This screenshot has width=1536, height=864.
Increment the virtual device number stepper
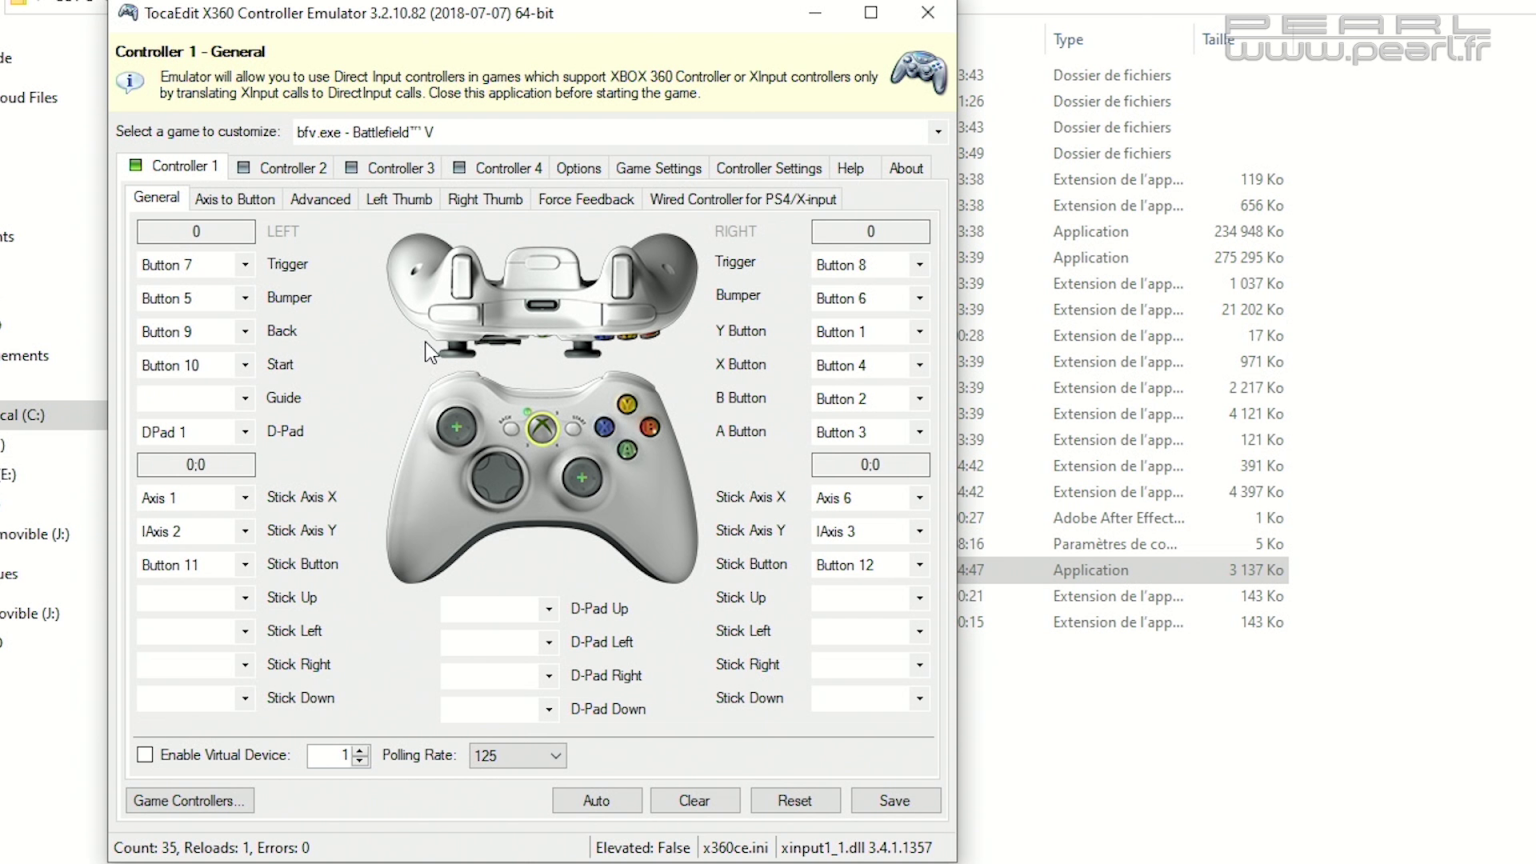[360, 751]
